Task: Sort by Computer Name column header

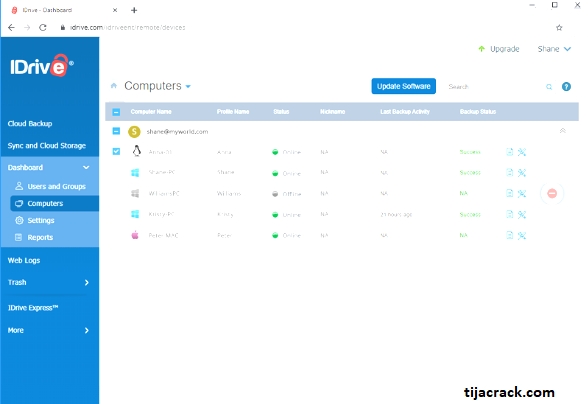Action: [x=151, y=112]
